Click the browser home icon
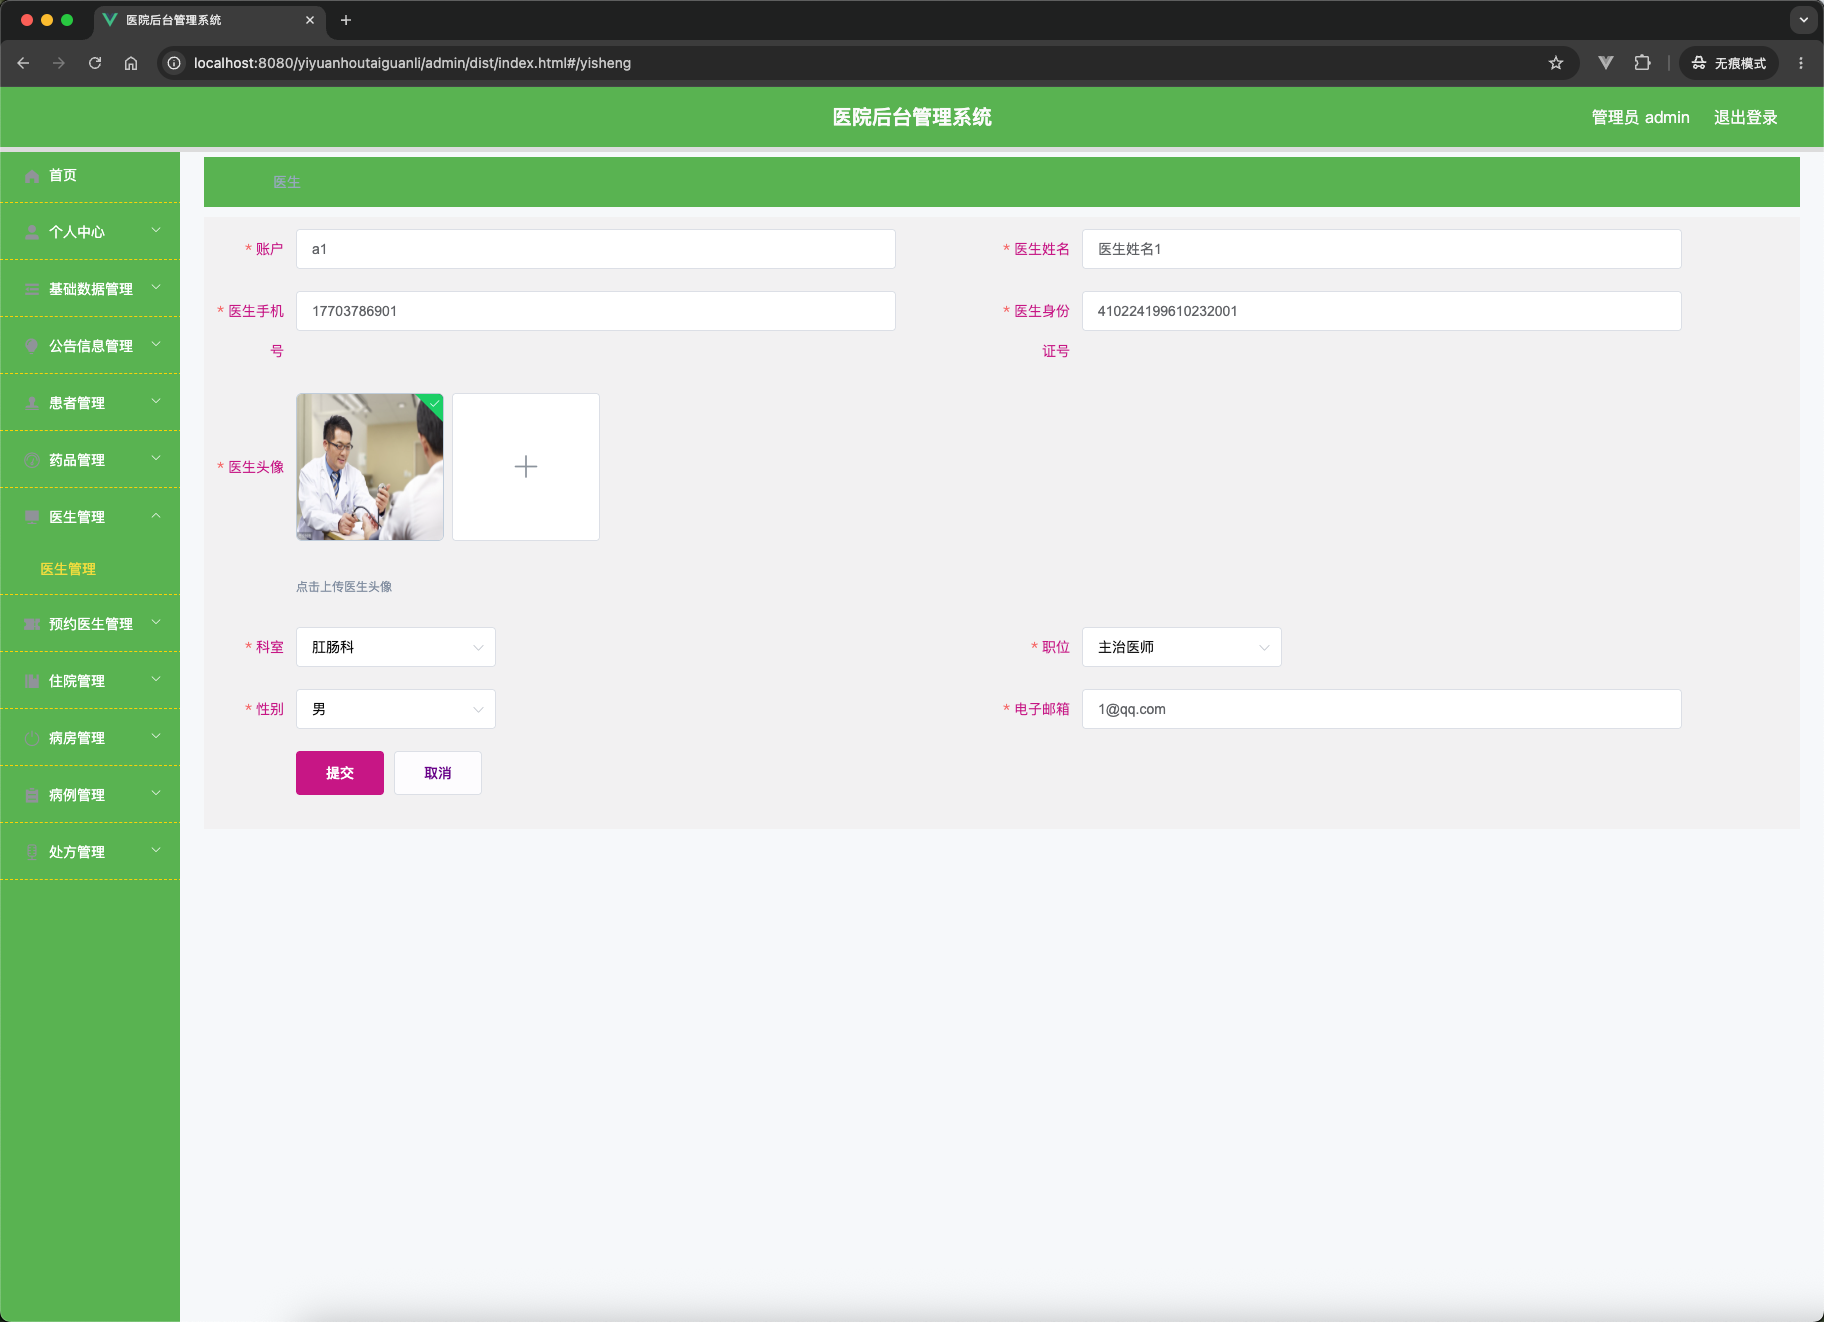1824x1322 pixels. click(131, 63)
